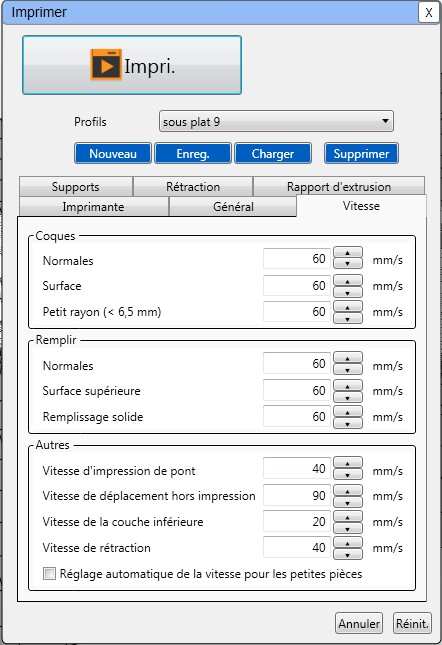Increase Remplissage solide speed with up arrow
Image resolution: width=442 pixels, height=645 pixels.
(x=348, y=412)
